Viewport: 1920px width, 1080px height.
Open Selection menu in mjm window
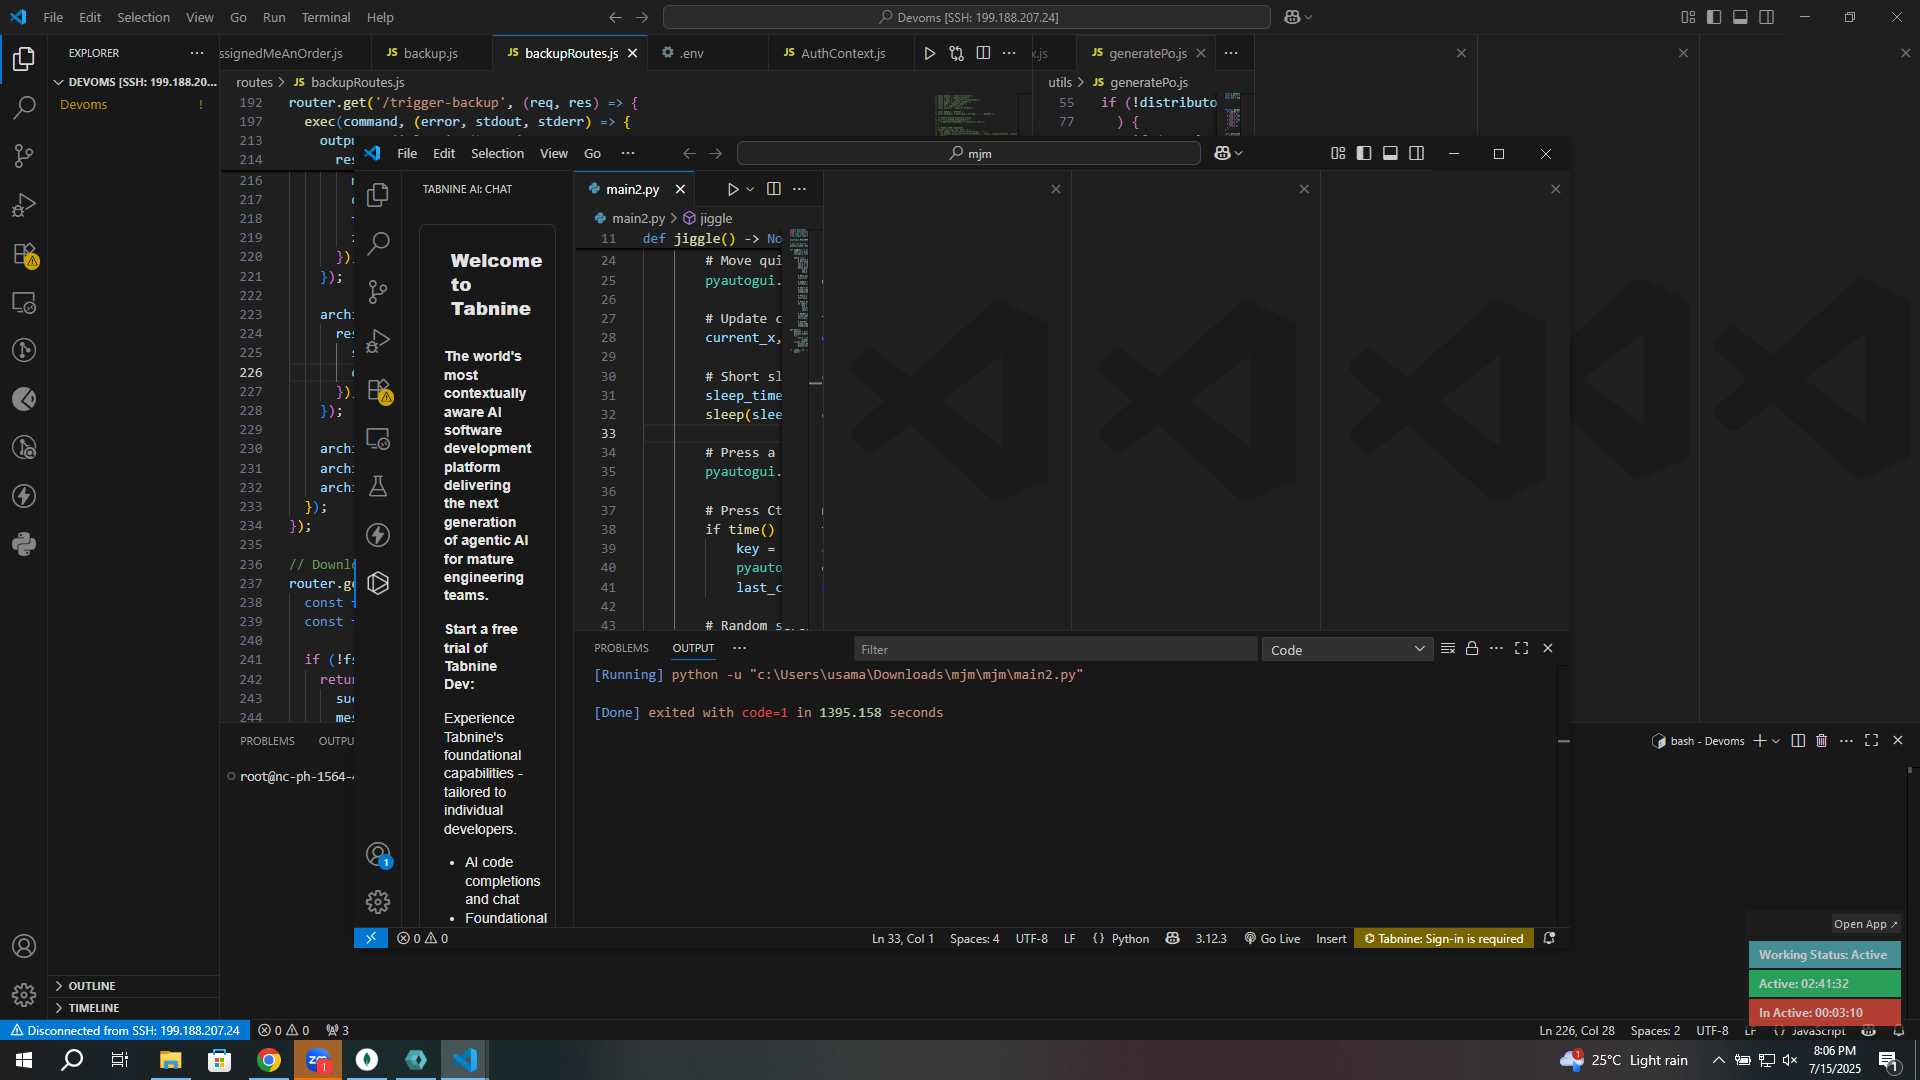[497, 154]
